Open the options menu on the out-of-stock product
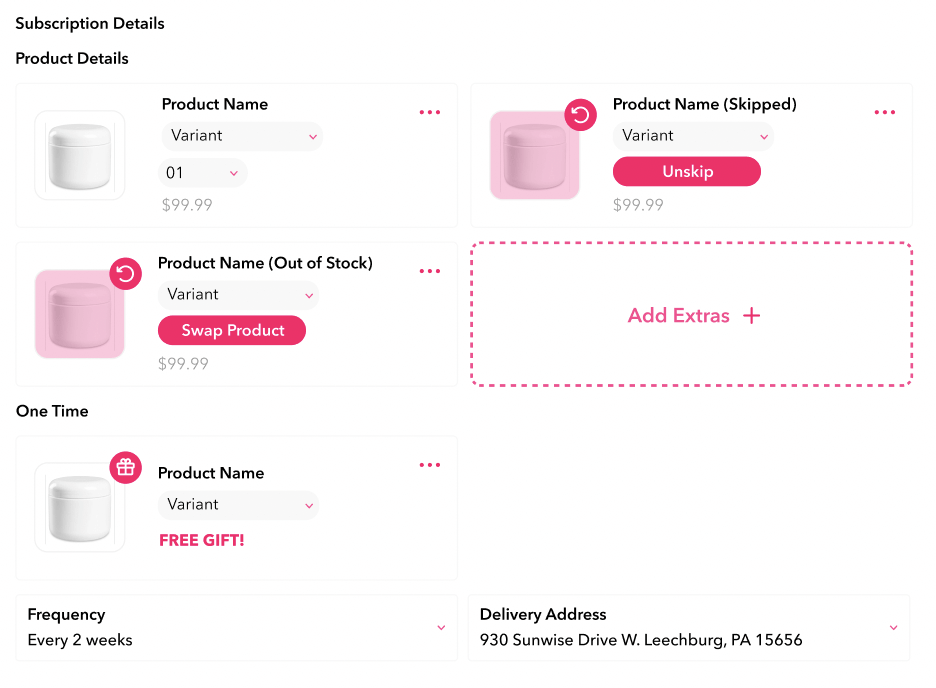 (x=430, y=271)
